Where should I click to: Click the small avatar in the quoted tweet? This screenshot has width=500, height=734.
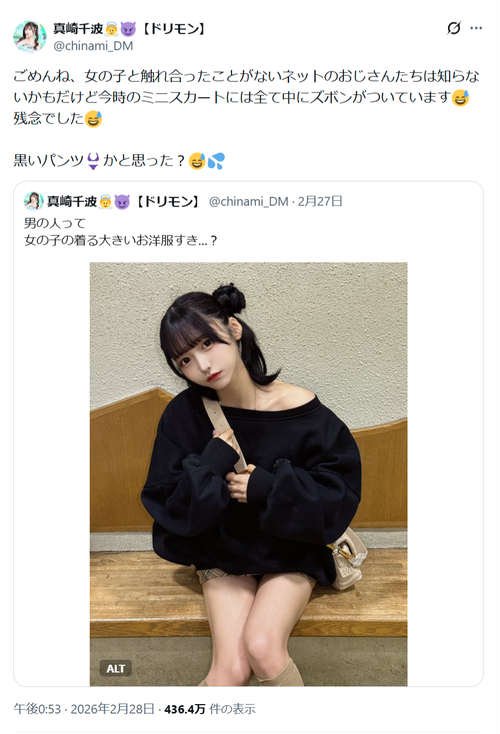coord(33,201)
